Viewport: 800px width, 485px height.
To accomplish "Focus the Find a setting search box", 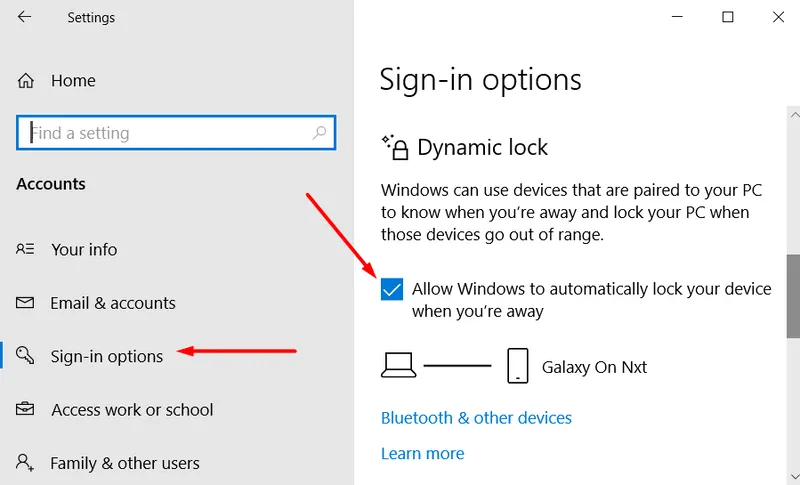I will pyautogui.click(x=176, y=133).
